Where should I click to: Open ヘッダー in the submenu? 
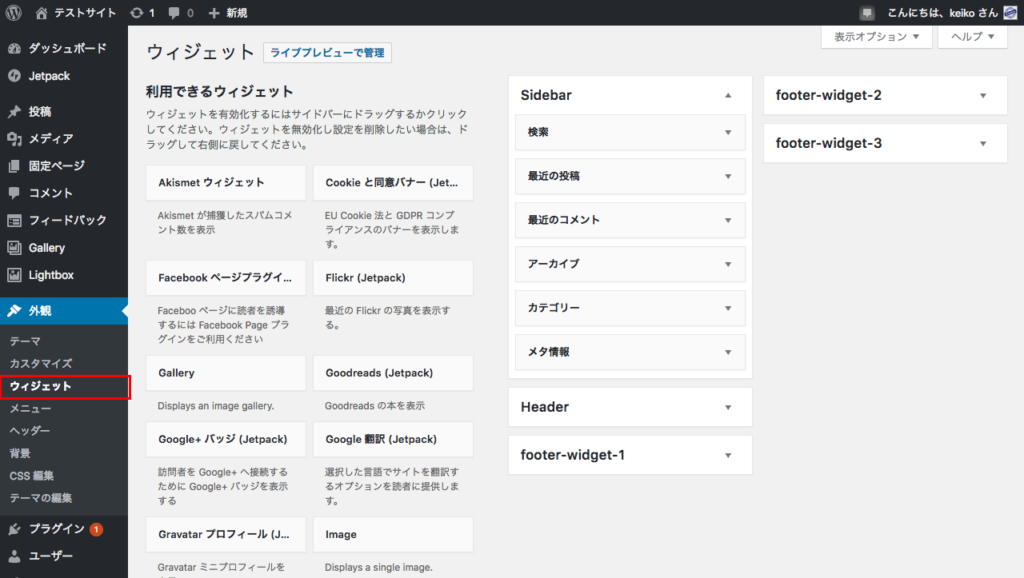click(x=29, y=430)
